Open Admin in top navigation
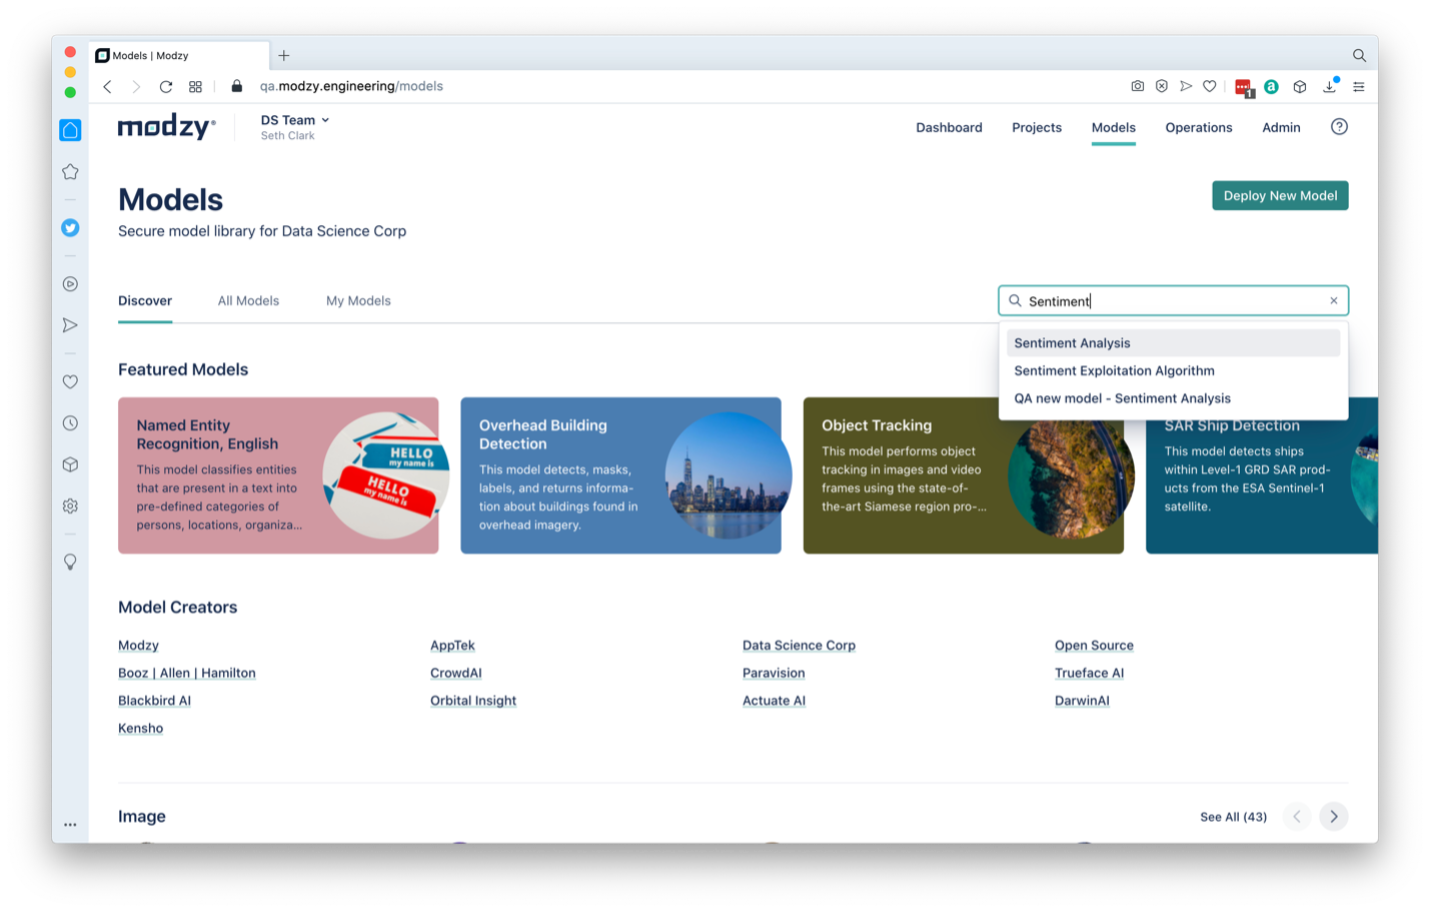1430x916 pixels. [x=1281, y=128]
